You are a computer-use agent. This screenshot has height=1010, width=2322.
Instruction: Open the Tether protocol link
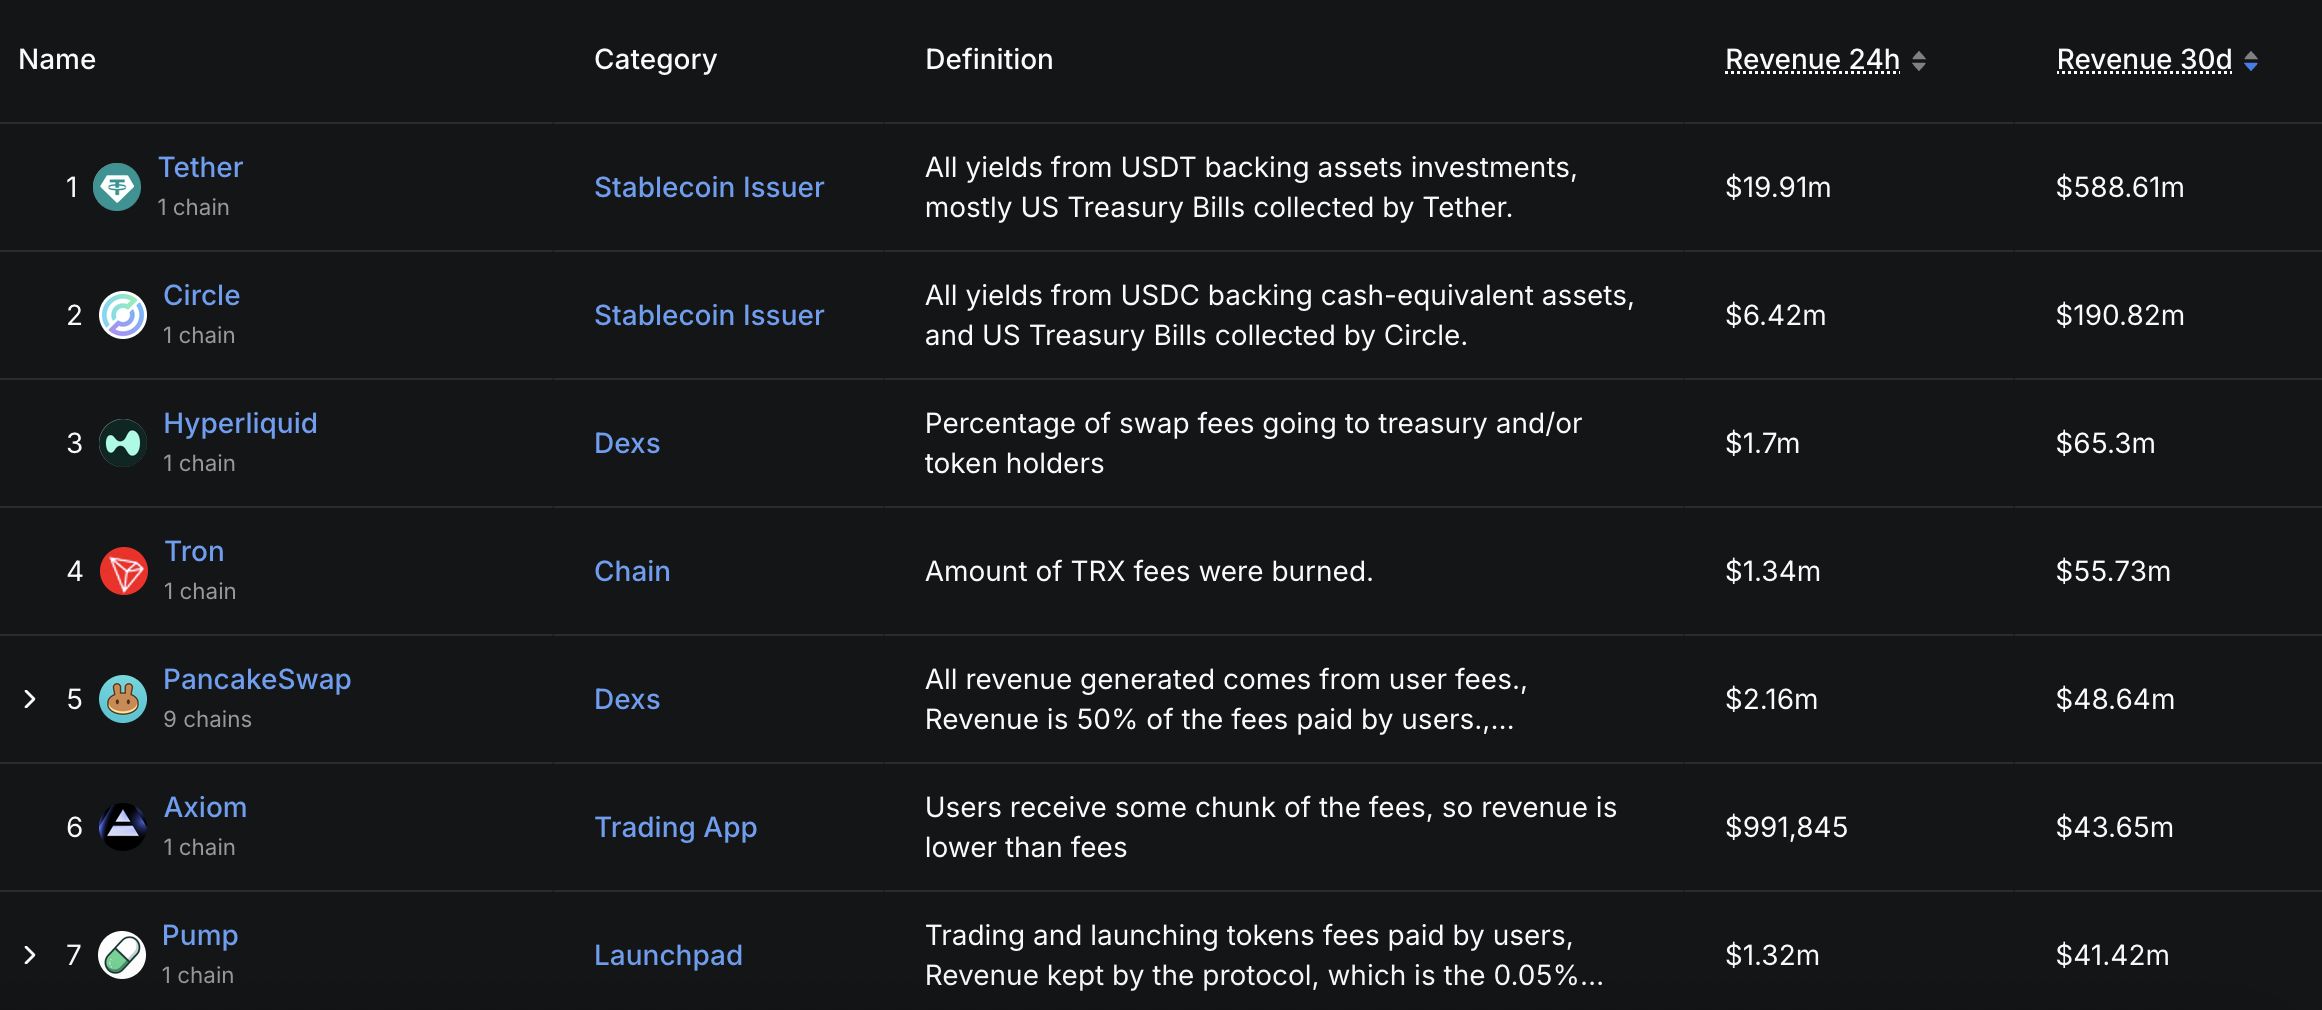(200, 167)
